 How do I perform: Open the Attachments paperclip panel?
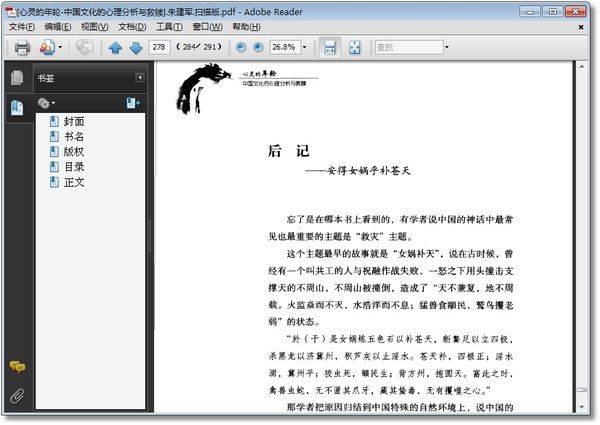point(17,396)
